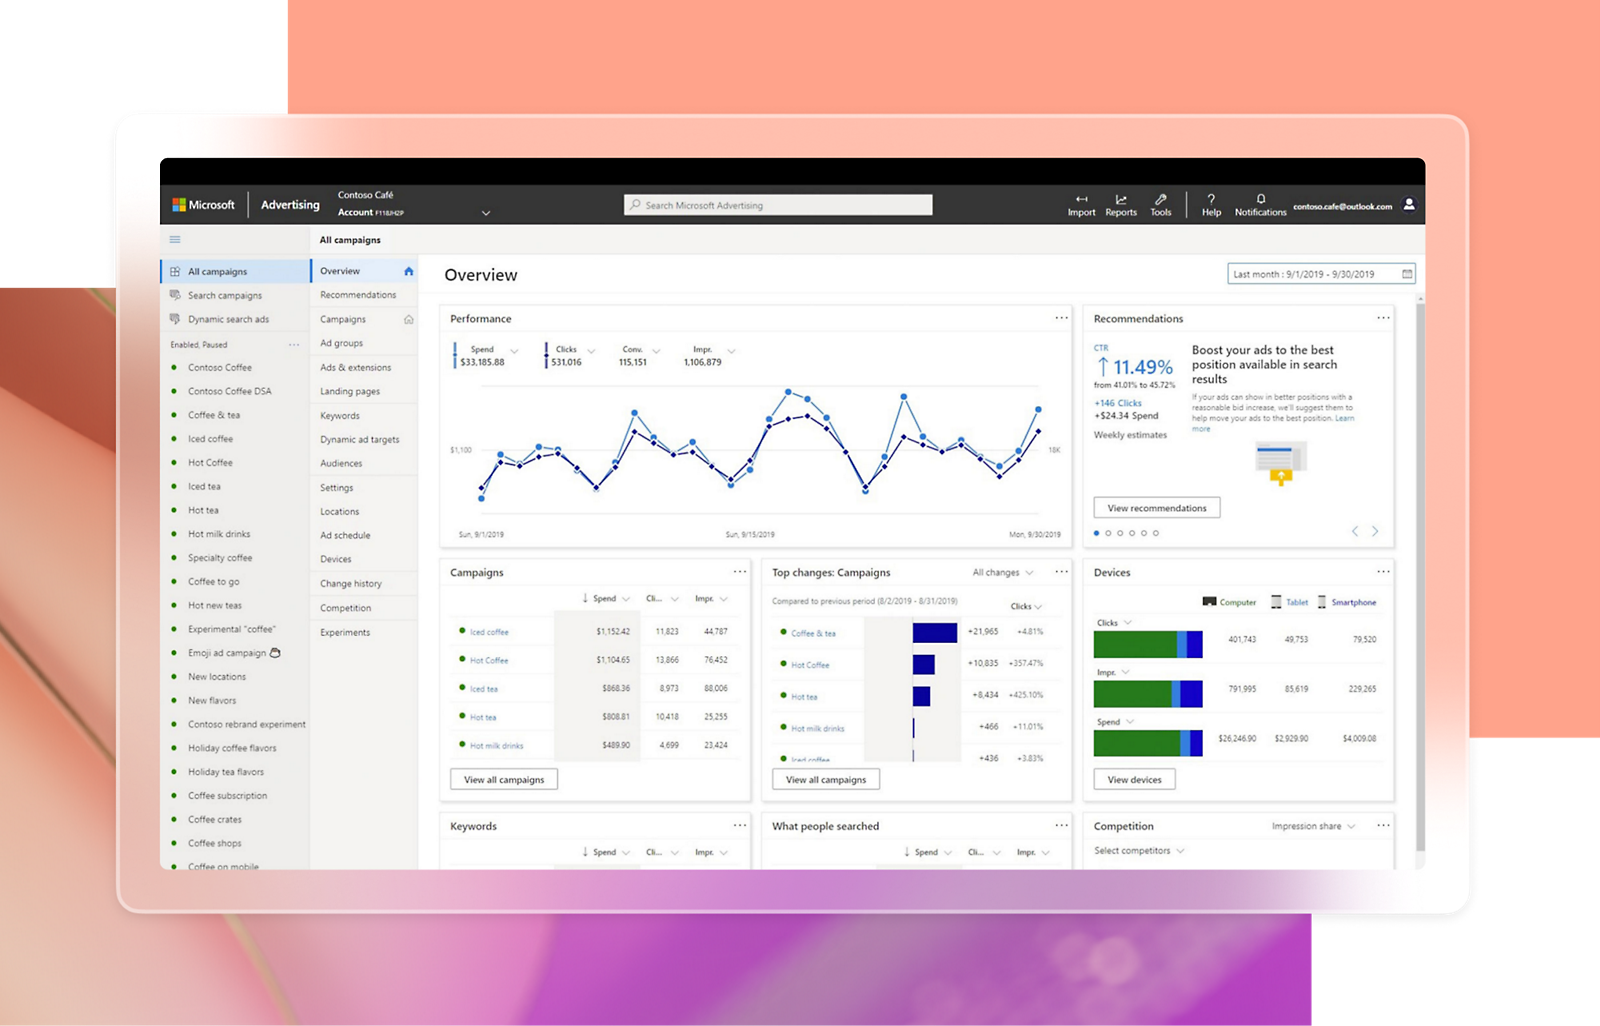Open the Import tool icon
Screen dimensions: 1600x1026
[1081, 199]
